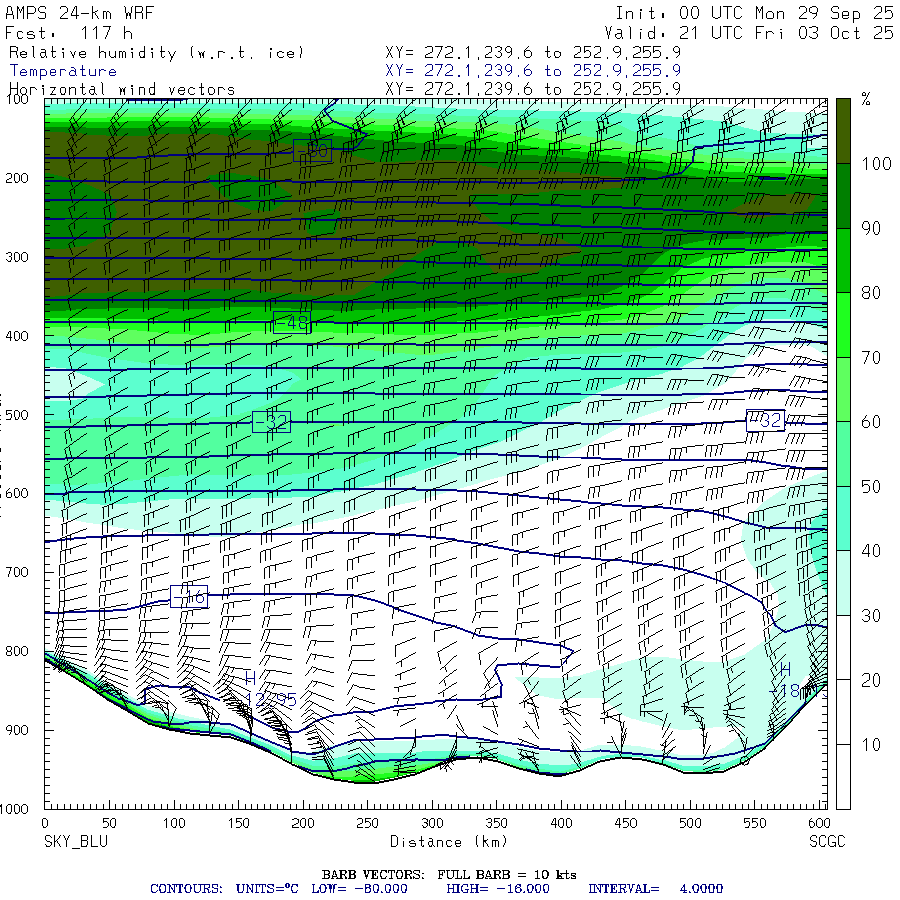Viewport: 900px width, 900px height.
Task: Click the -48 temperature contour label
Action: (292, 323)
